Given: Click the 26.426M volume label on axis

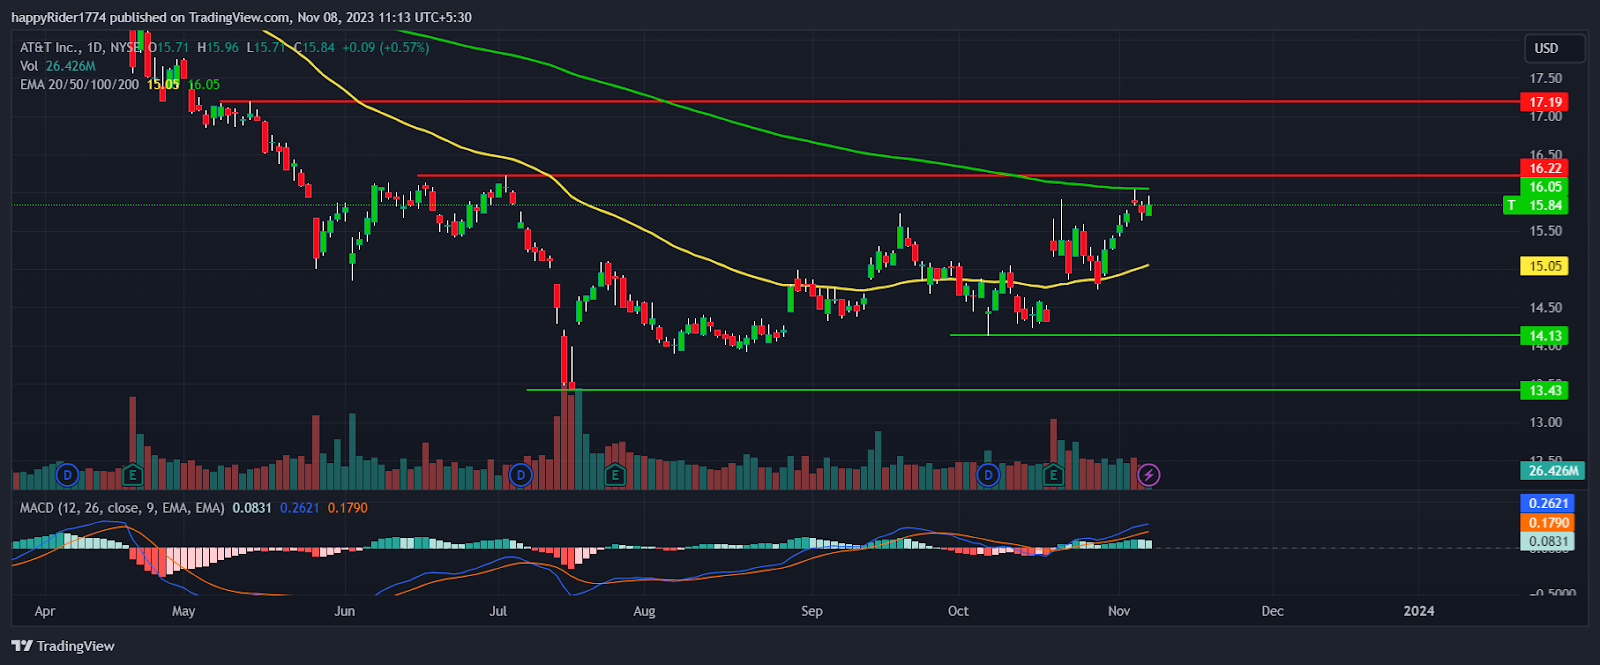Looking at the screenshot, I should (x=1552, y=470).
